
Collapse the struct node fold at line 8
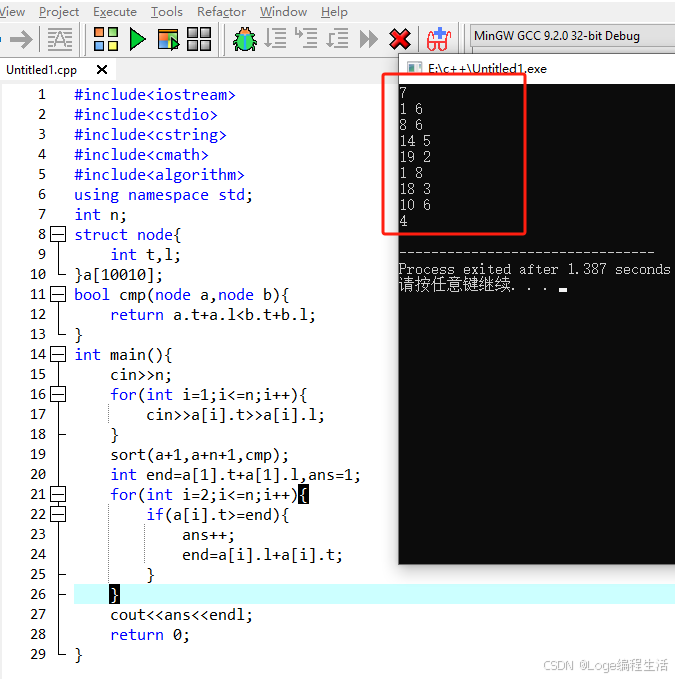(58, 234)
